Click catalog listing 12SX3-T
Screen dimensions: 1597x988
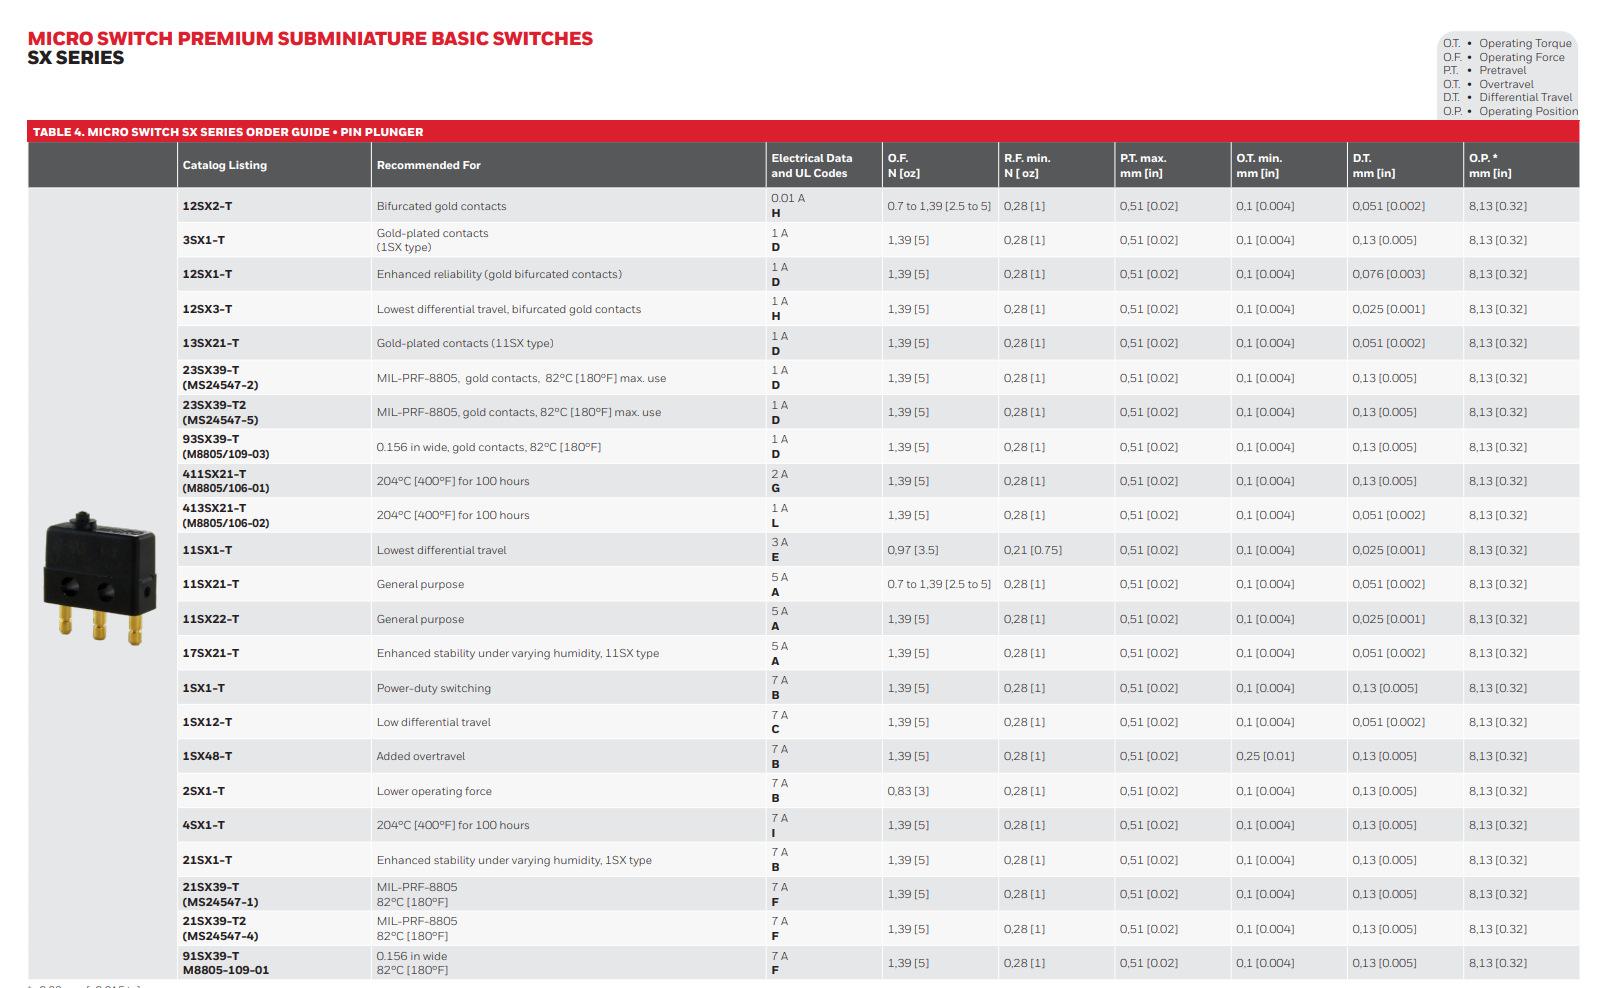[x=207, y=309]
